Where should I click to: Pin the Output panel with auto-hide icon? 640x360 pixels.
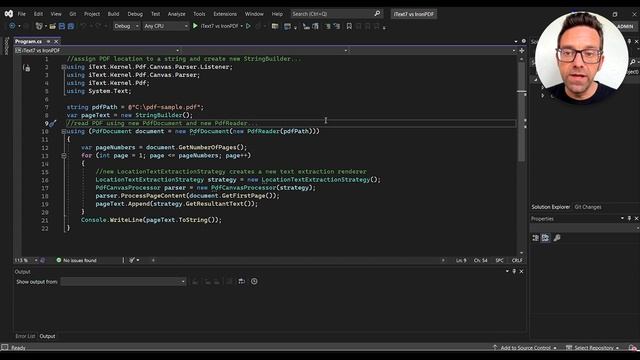point(514,271)
